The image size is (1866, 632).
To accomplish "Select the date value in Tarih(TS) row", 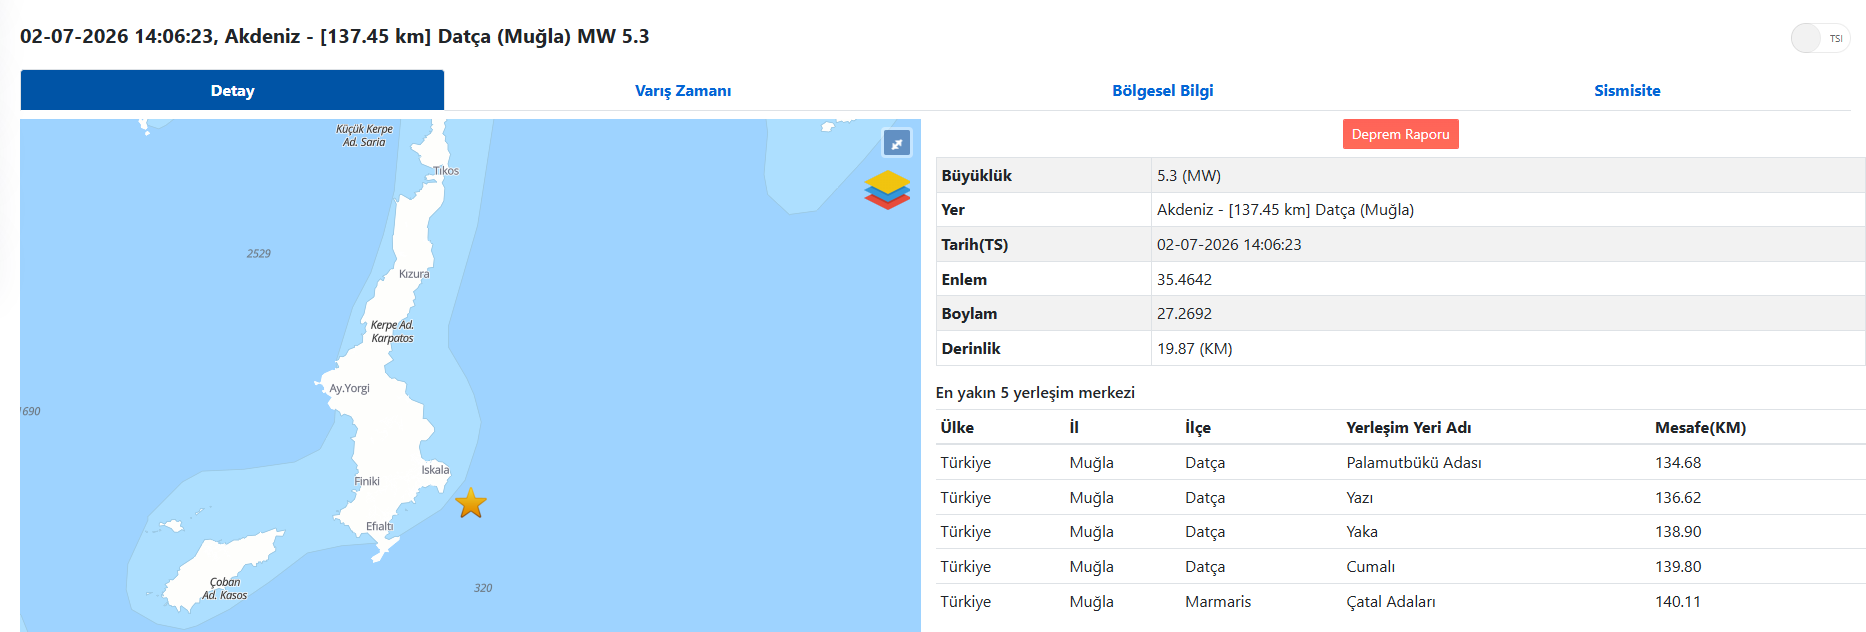I will [x=1229, y=245].
